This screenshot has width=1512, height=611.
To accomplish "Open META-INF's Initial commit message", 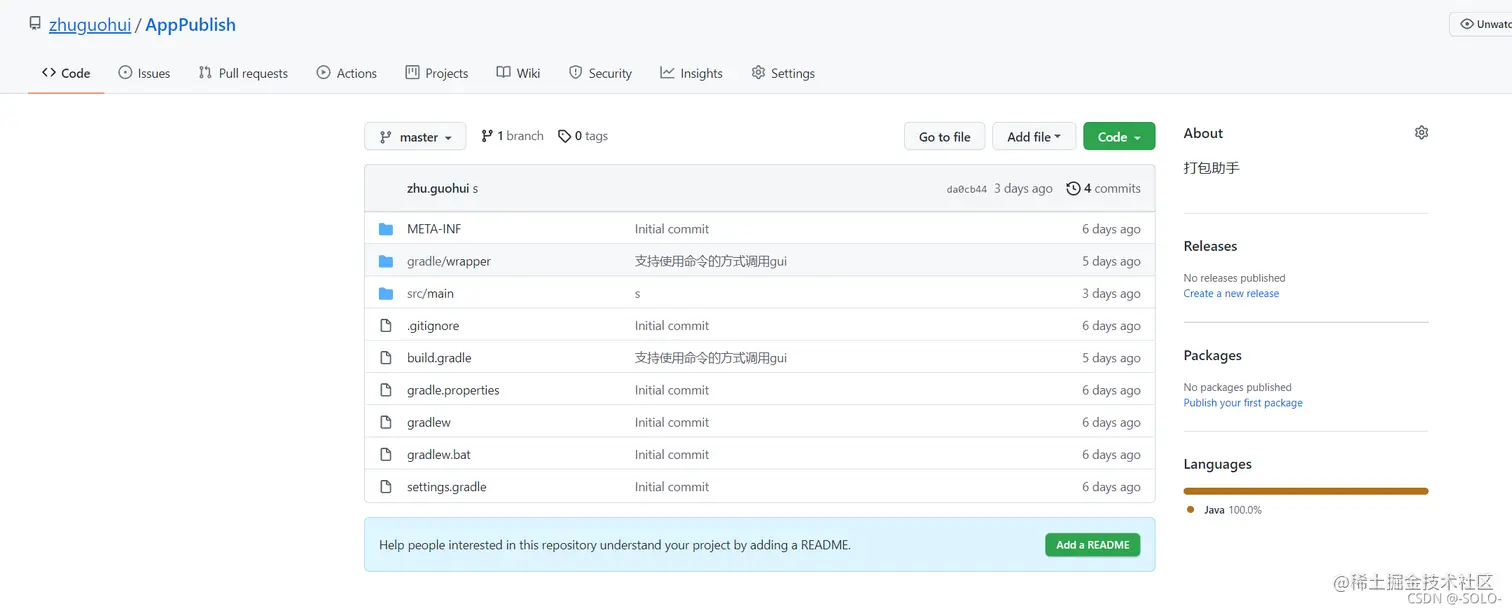I will pyautogui.click(x=672, y=229).
